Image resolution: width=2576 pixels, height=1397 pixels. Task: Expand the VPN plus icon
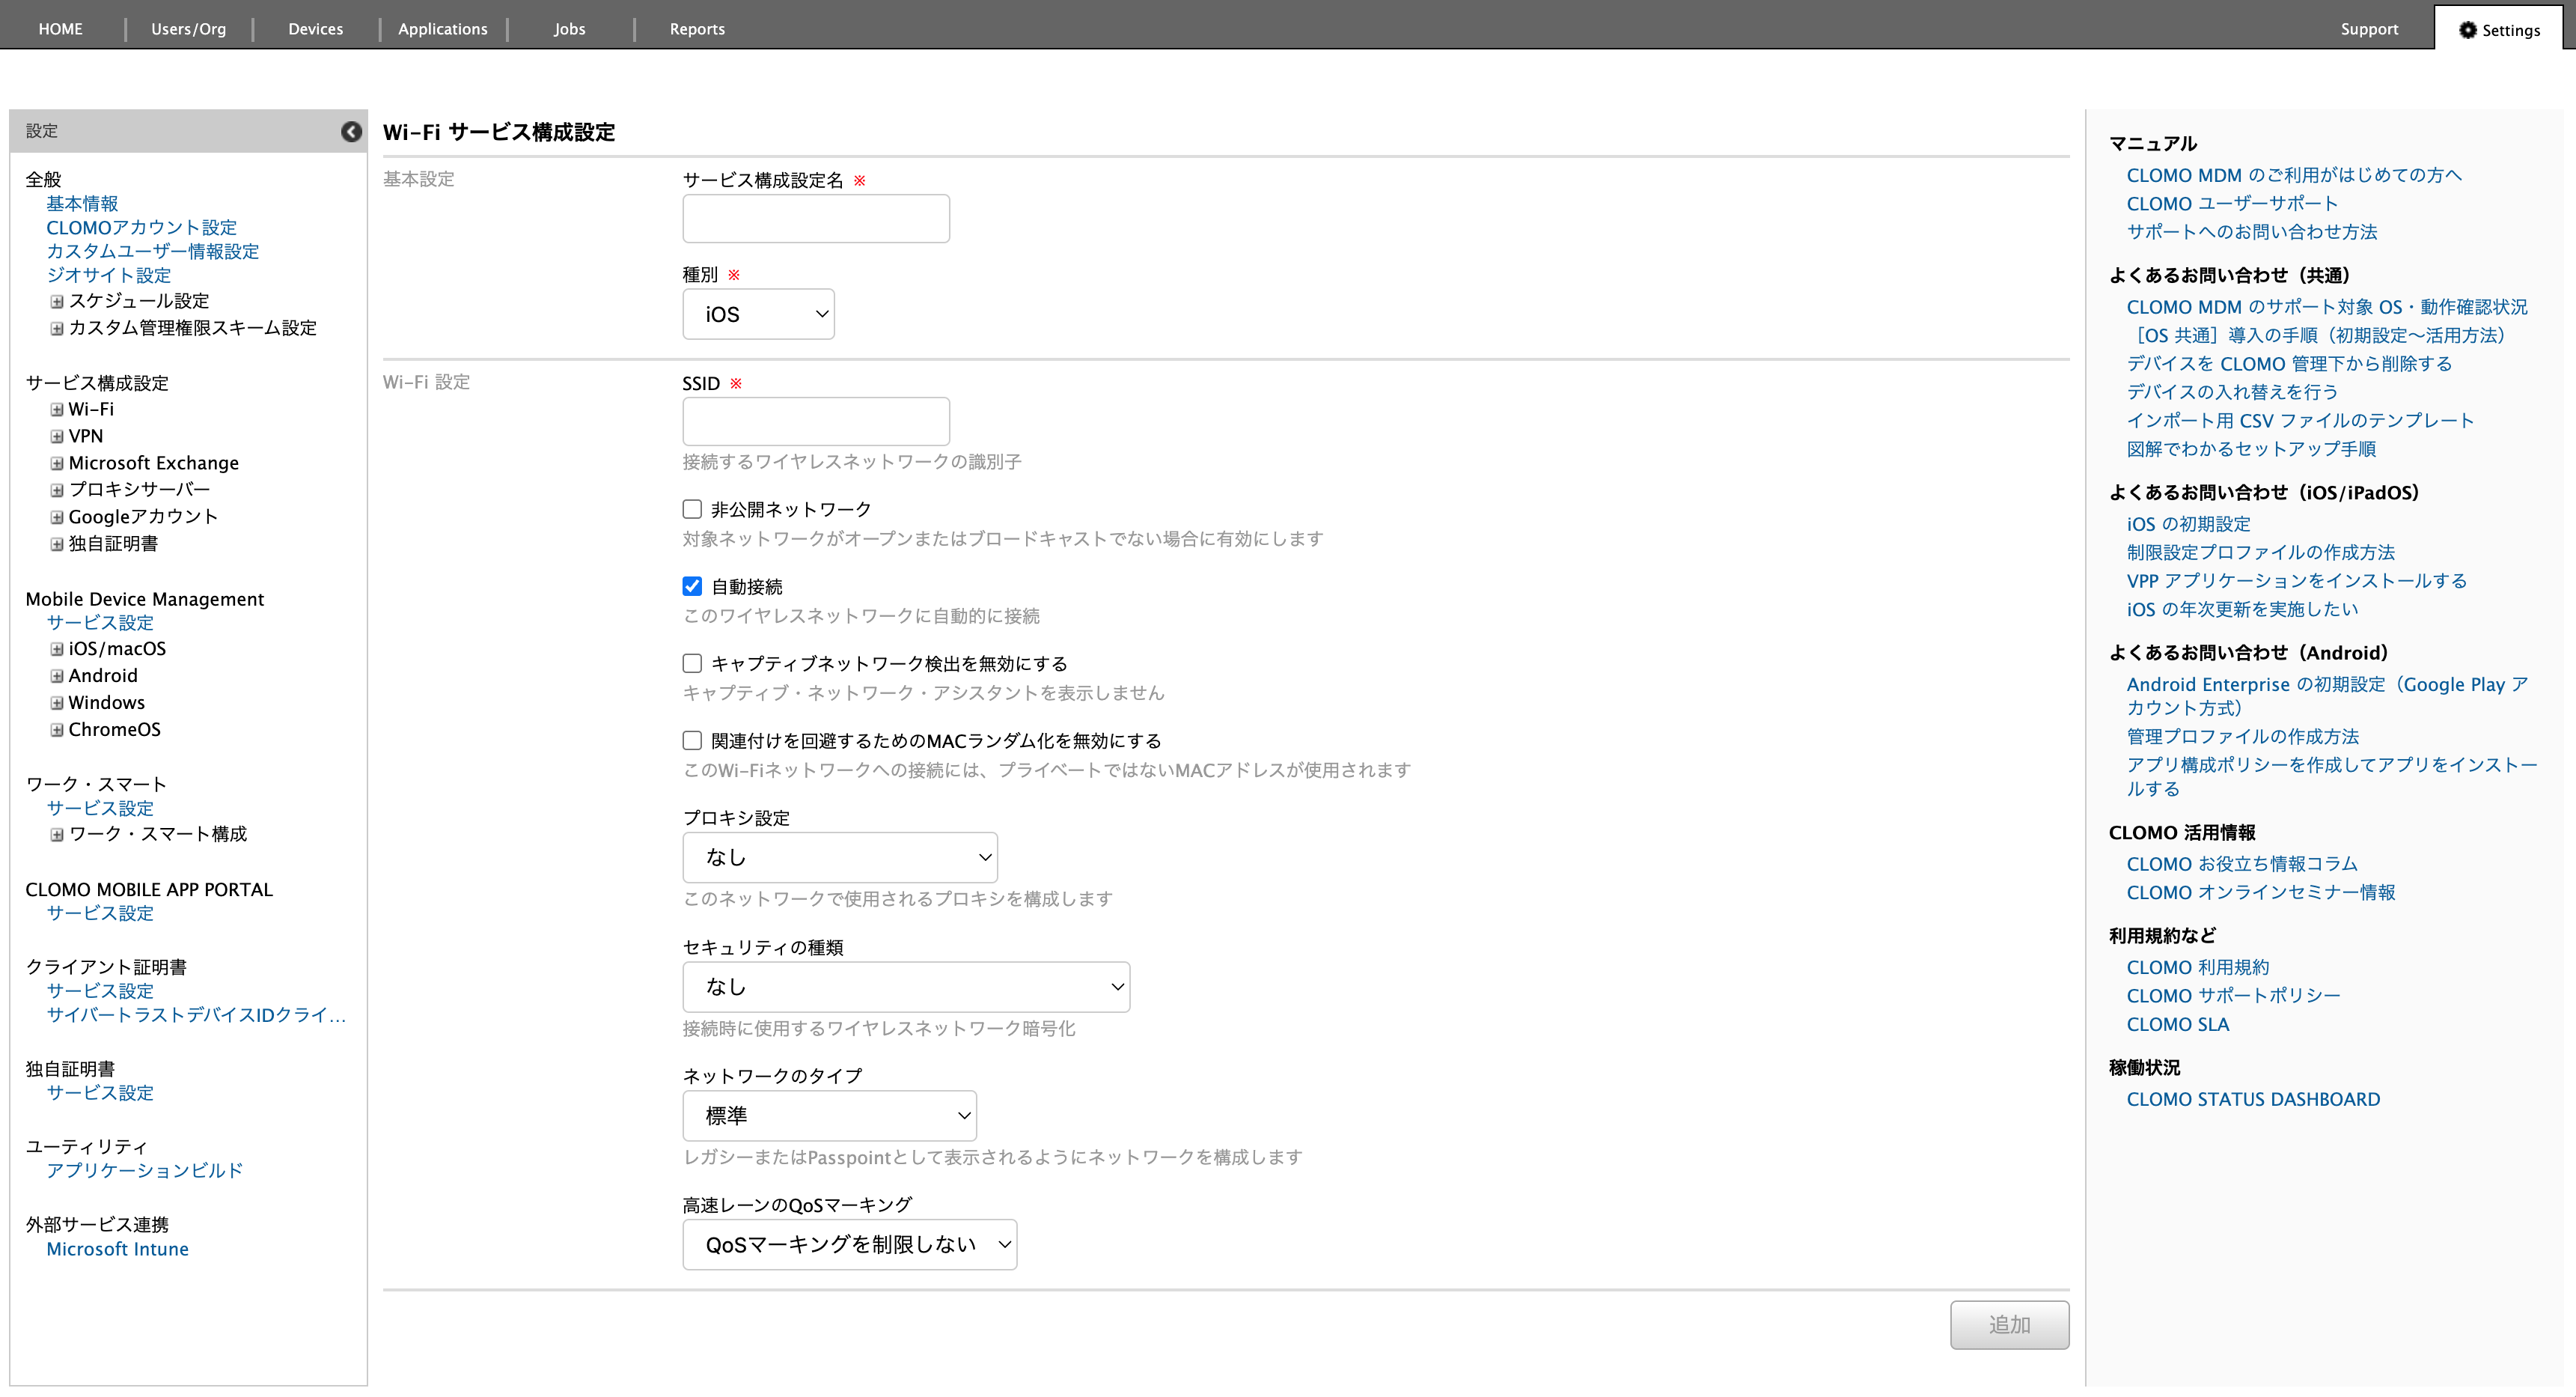(x=57, y=437)
